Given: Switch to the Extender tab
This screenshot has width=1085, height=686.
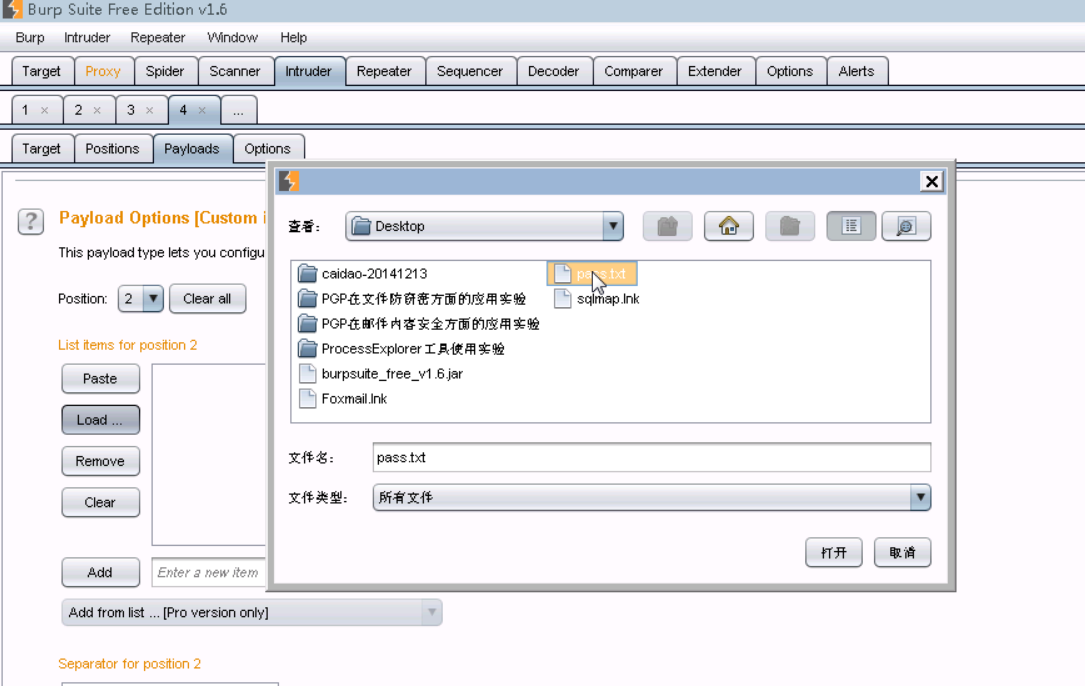Looking at the screenshot, I should [x=715, y=71].
